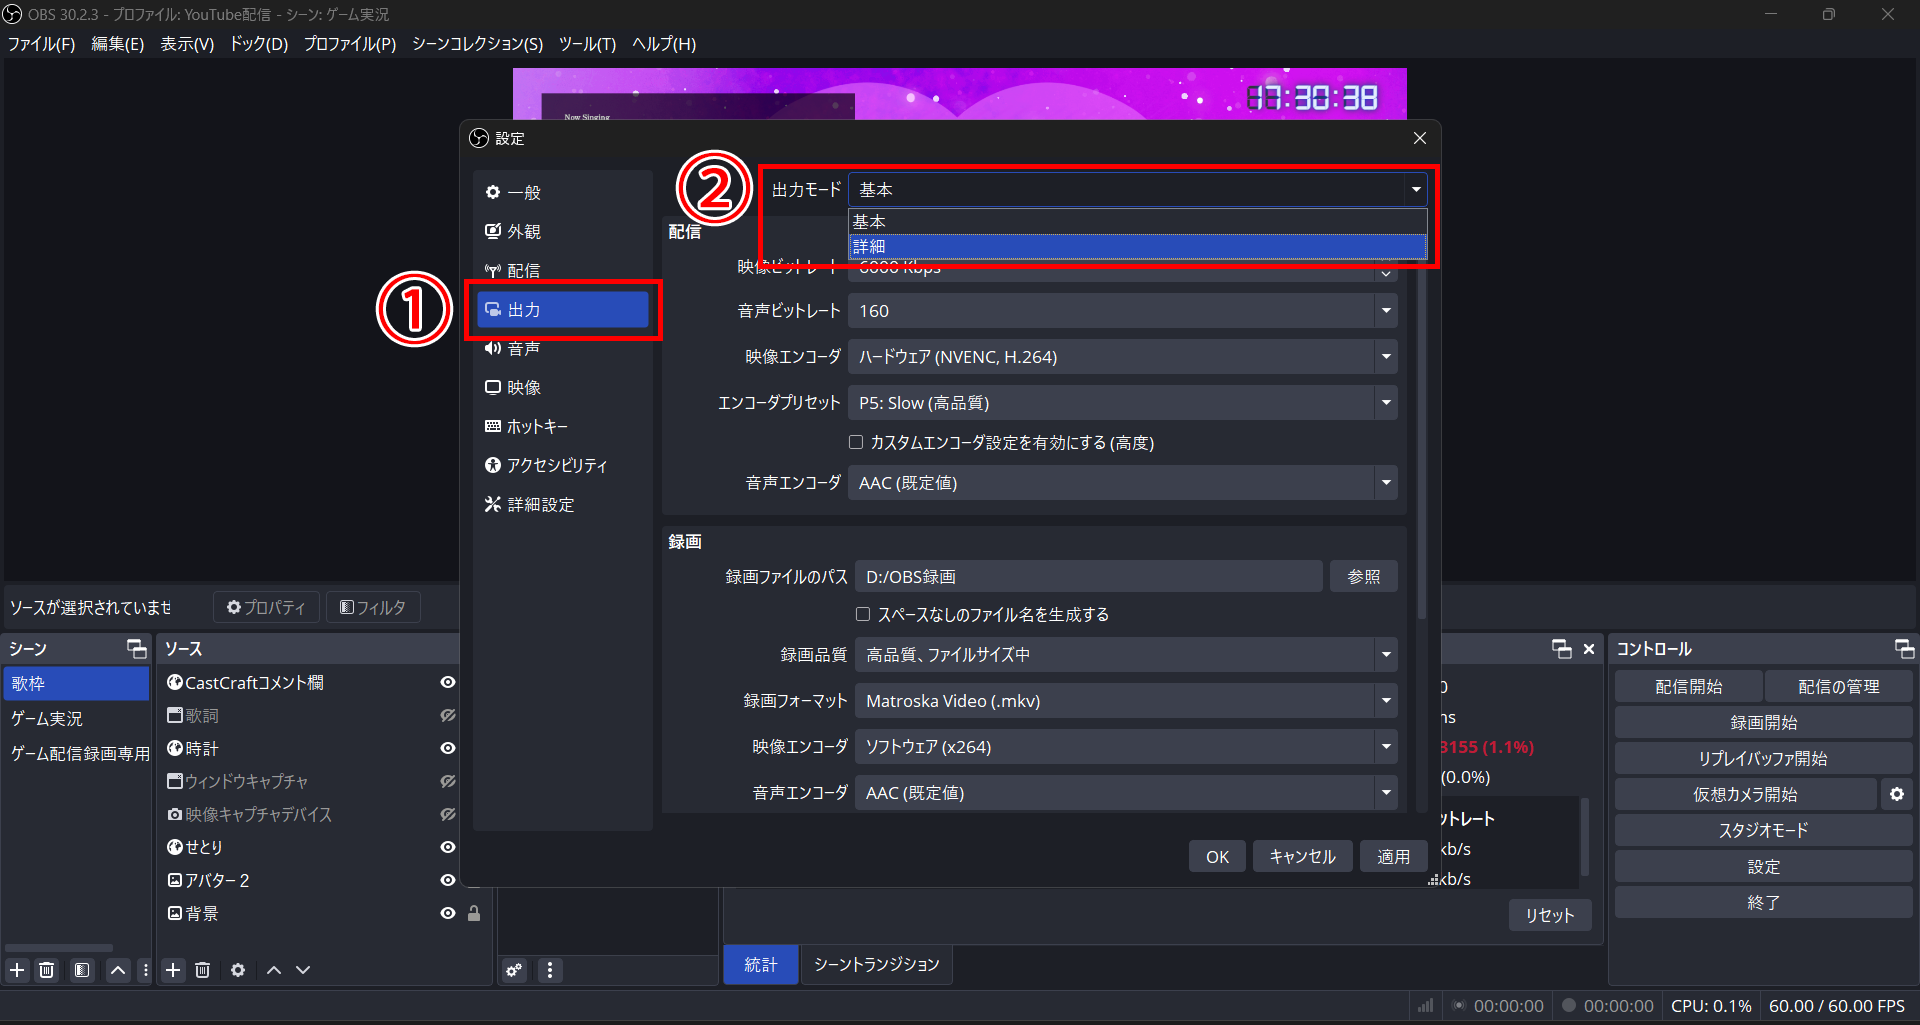Hide 時計 source visibility

[x=448, y=748]
